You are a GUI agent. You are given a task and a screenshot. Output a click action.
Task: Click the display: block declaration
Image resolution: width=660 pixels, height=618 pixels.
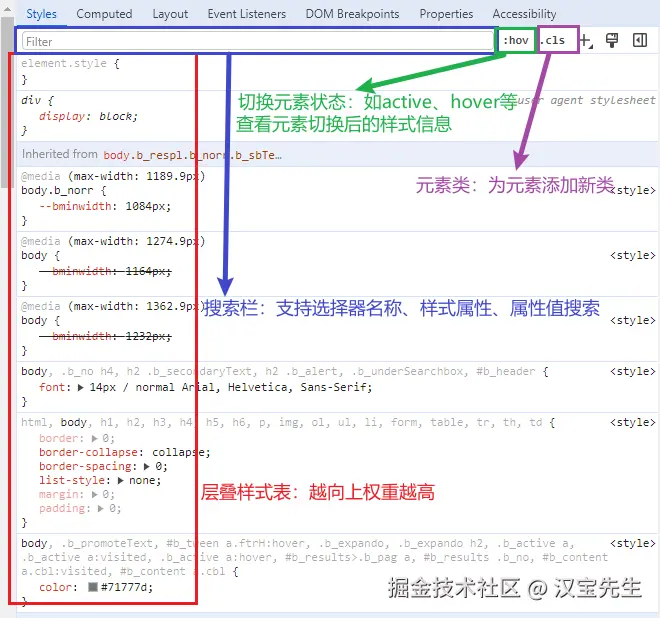tap(88, 116)
